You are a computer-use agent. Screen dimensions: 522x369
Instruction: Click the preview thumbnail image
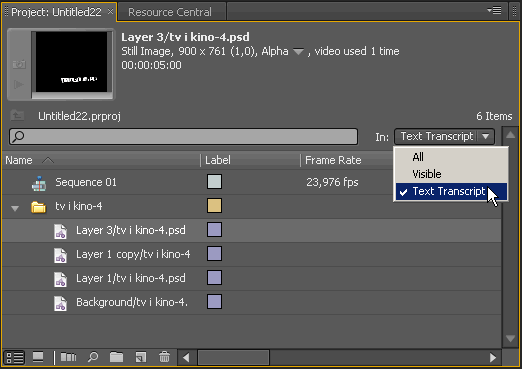tap(72, 62)
